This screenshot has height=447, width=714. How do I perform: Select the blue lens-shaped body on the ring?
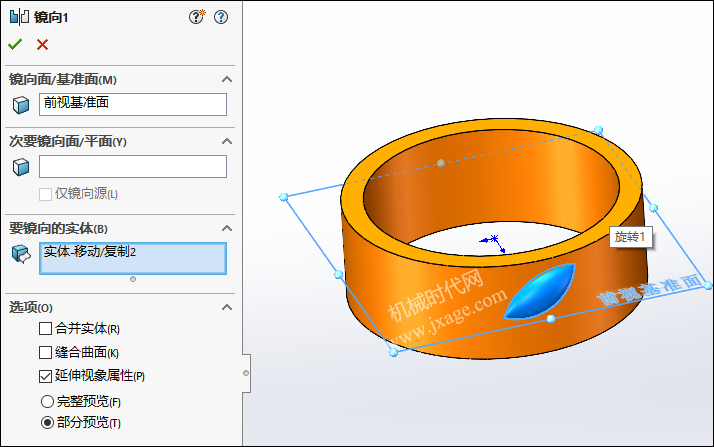tap(540, 290)
